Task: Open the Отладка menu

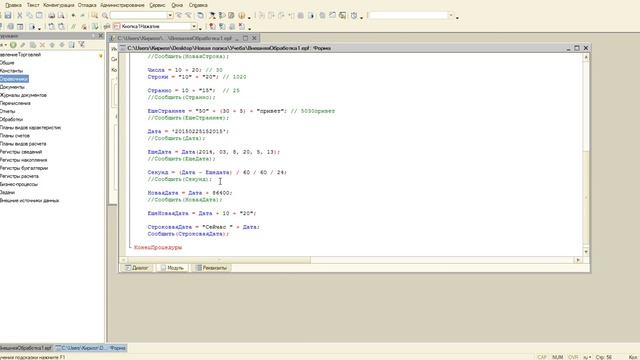Action: [87, 5]
